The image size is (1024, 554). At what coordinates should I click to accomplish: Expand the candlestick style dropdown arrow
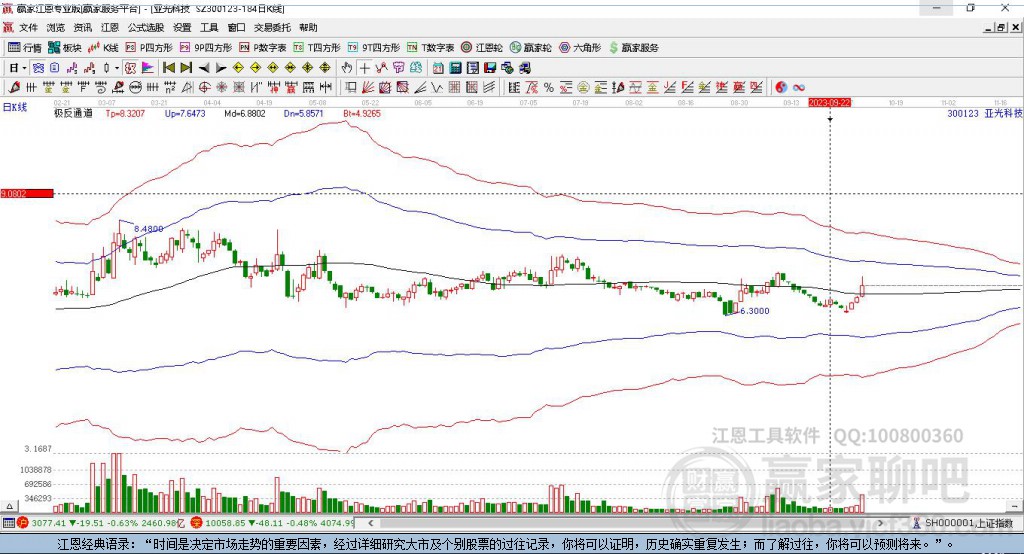[x=116, y=68]
